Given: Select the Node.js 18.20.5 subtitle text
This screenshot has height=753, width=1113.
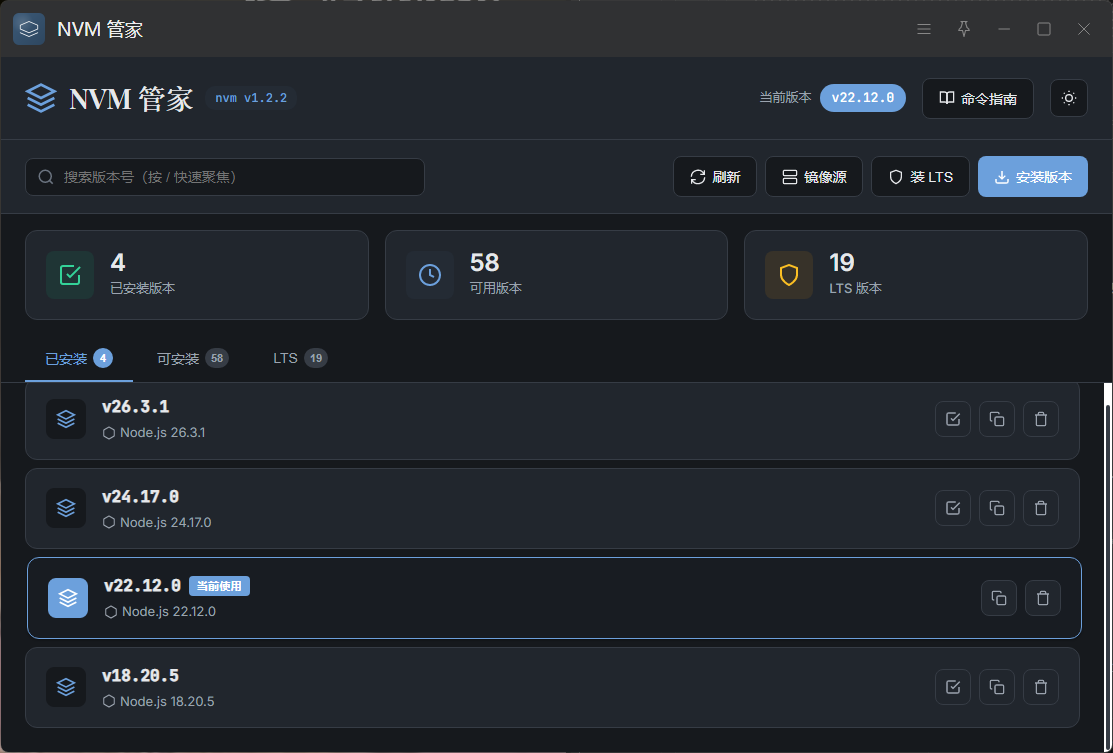Looking at the screenshot, I should coord(167,701).
